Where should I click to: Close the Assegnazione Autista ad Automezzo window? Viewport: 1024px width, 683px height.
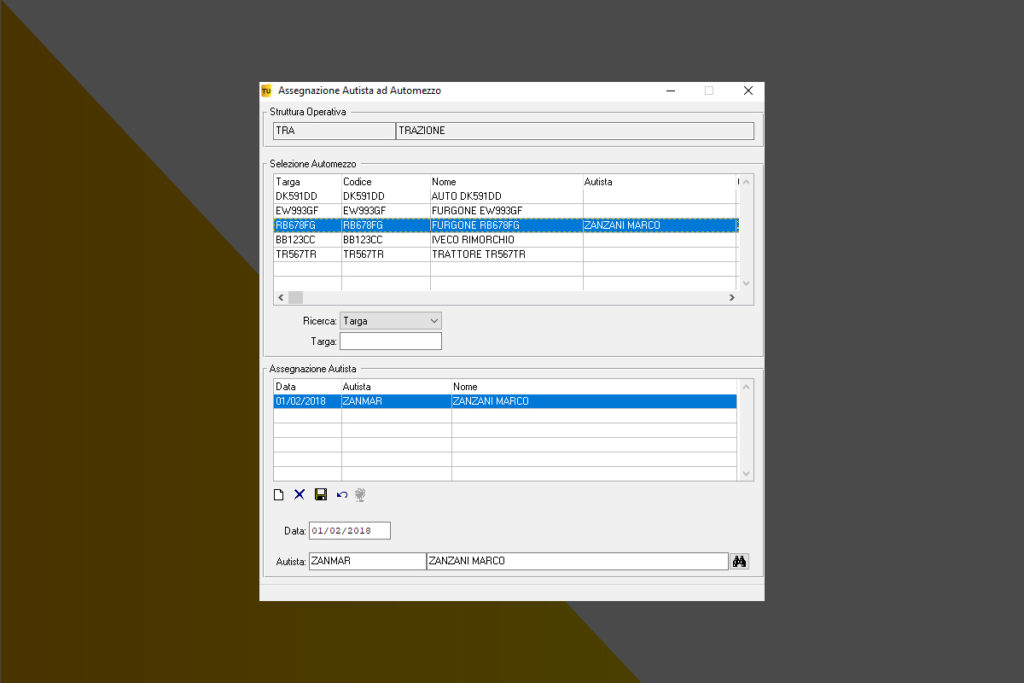pyautogui.click(x=748, y=91)
